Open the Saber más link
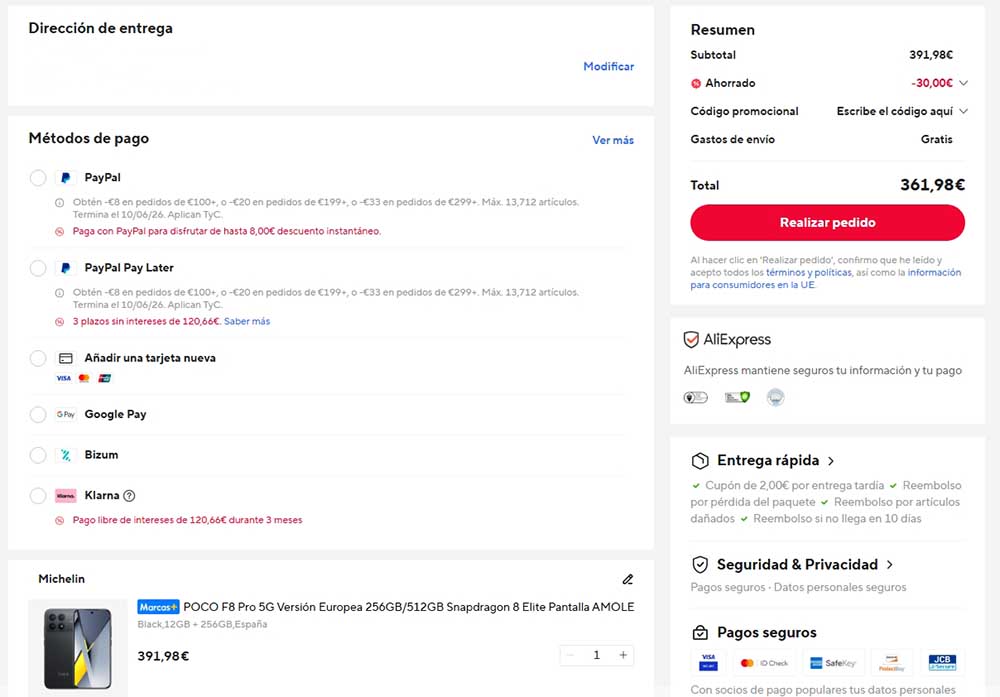 (247, 321)
